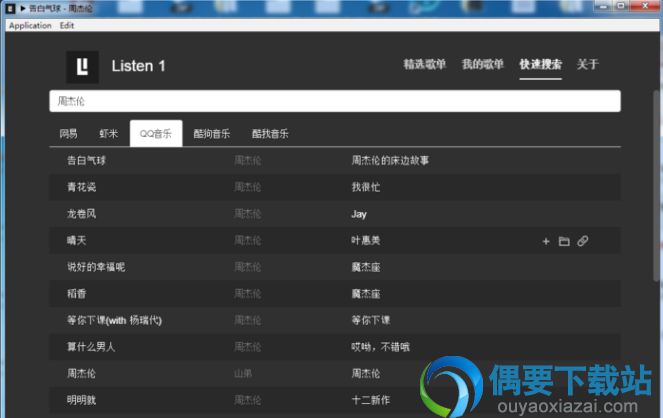This screenshot has height=418, width=663.
Task: Open the album 哎呦，不错哦
Action: pyautogui.click(x=381, y=347)
